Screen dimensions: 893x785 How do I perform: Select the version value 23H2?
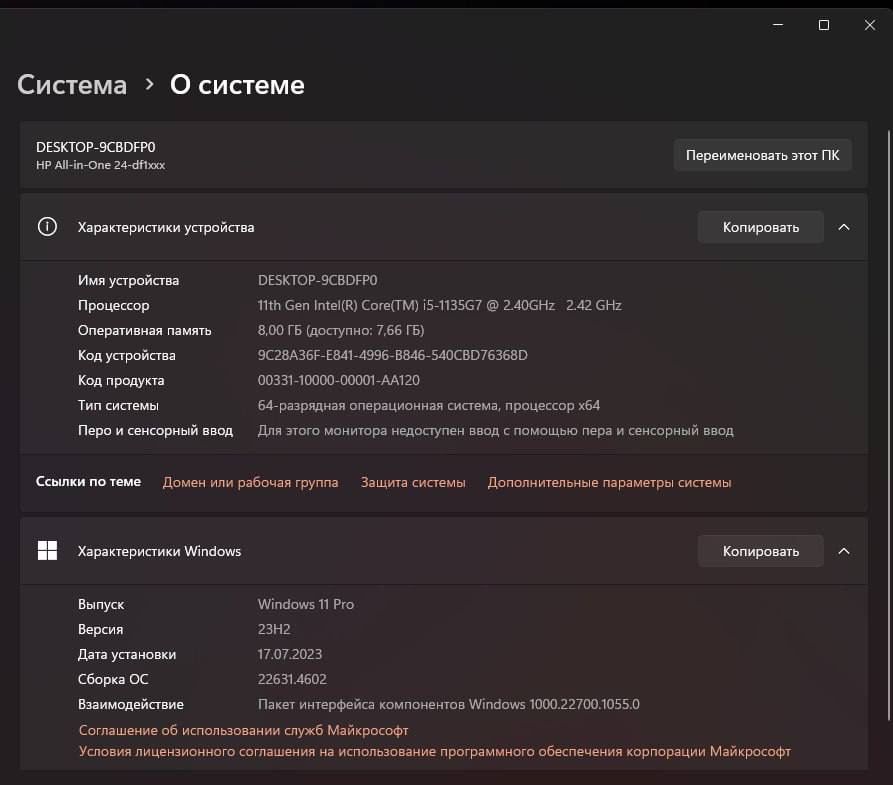[x=274, y=629]
